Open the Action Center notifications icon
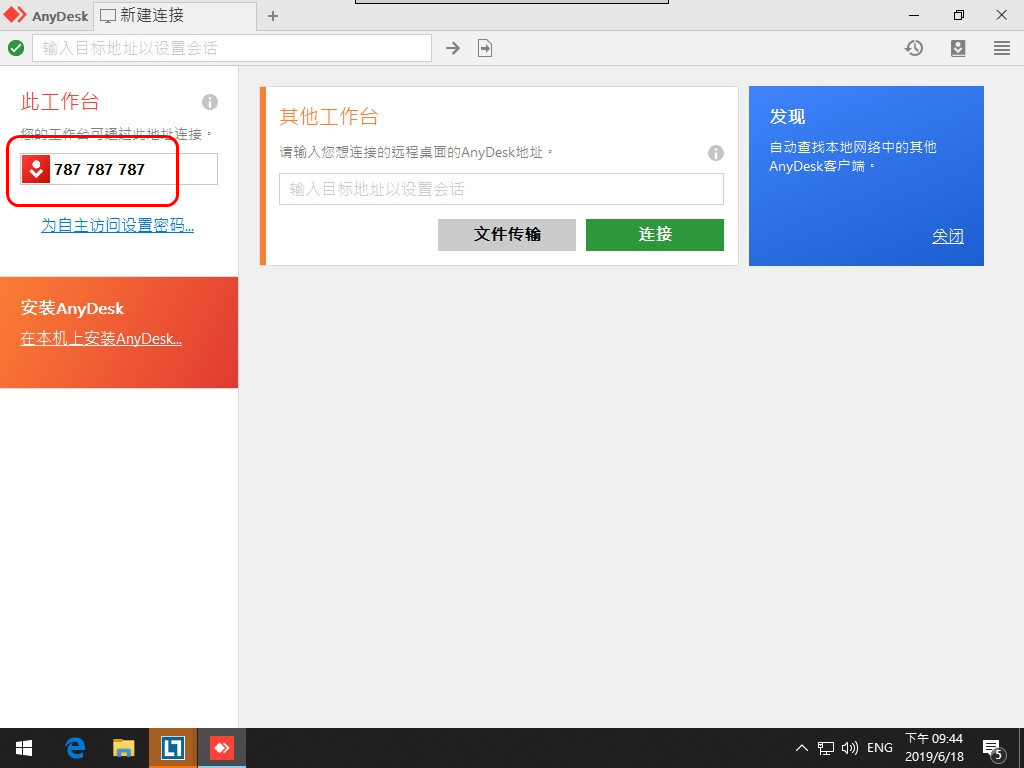 [992, 749]
